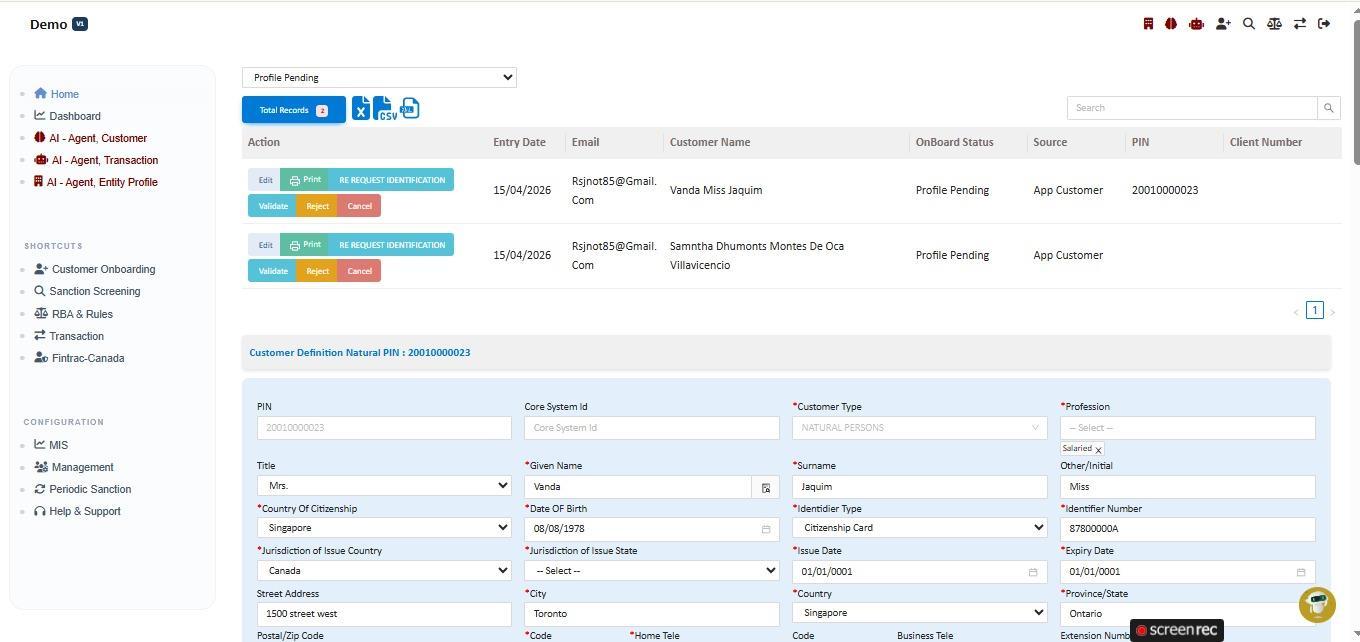The width and height of the screenshot is (1360, 642).
Task: Click the add-user icon in header
Action: [x=1223, y=24]
